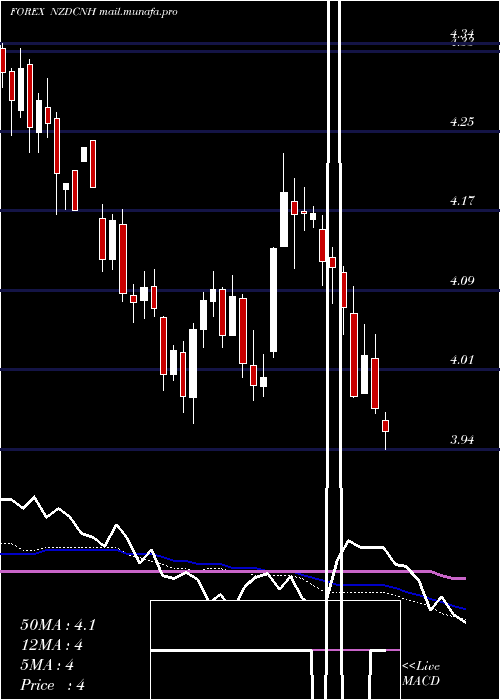Screen dimensions: 500x700
Task: Click the '12MA : 4' readout
Action: click(x=51, y=645)
